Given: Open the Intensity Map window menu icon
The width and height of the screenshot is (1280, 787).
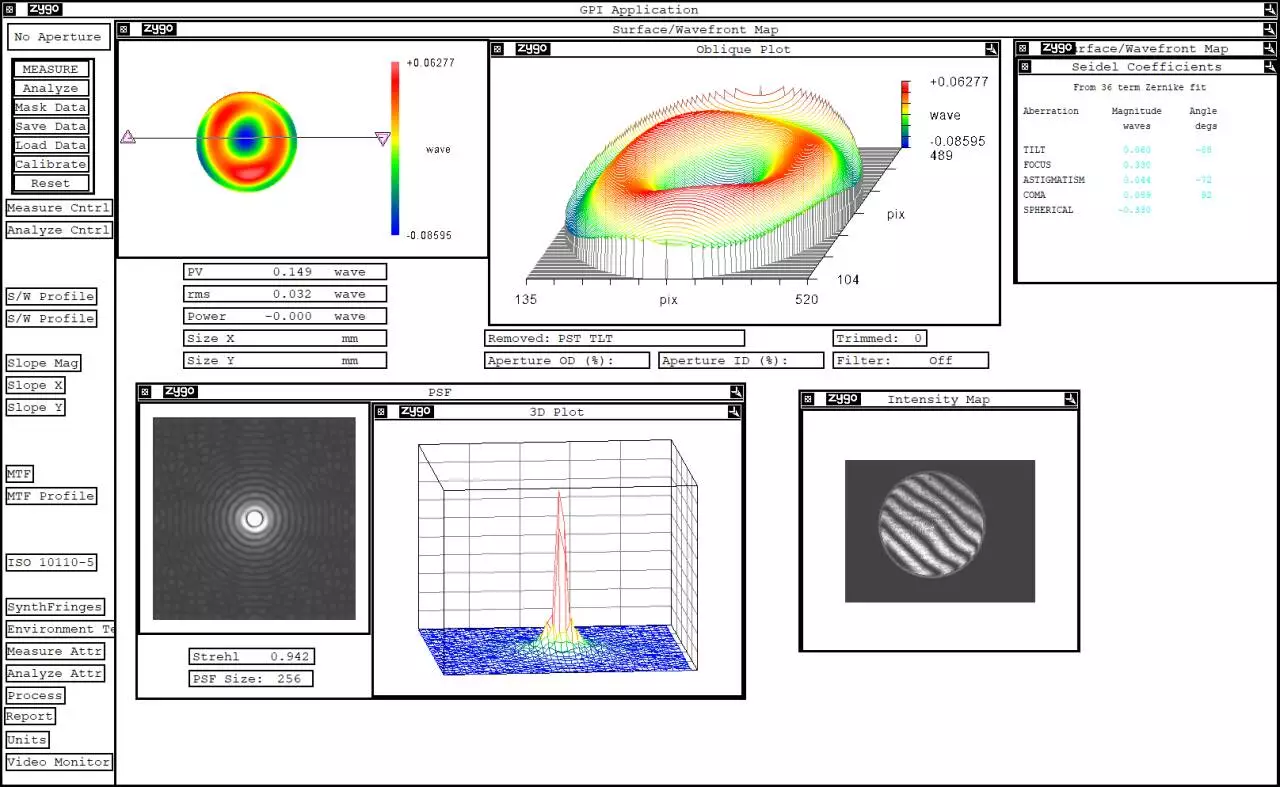Looking at the screenshot, I should tap(808, 399).
